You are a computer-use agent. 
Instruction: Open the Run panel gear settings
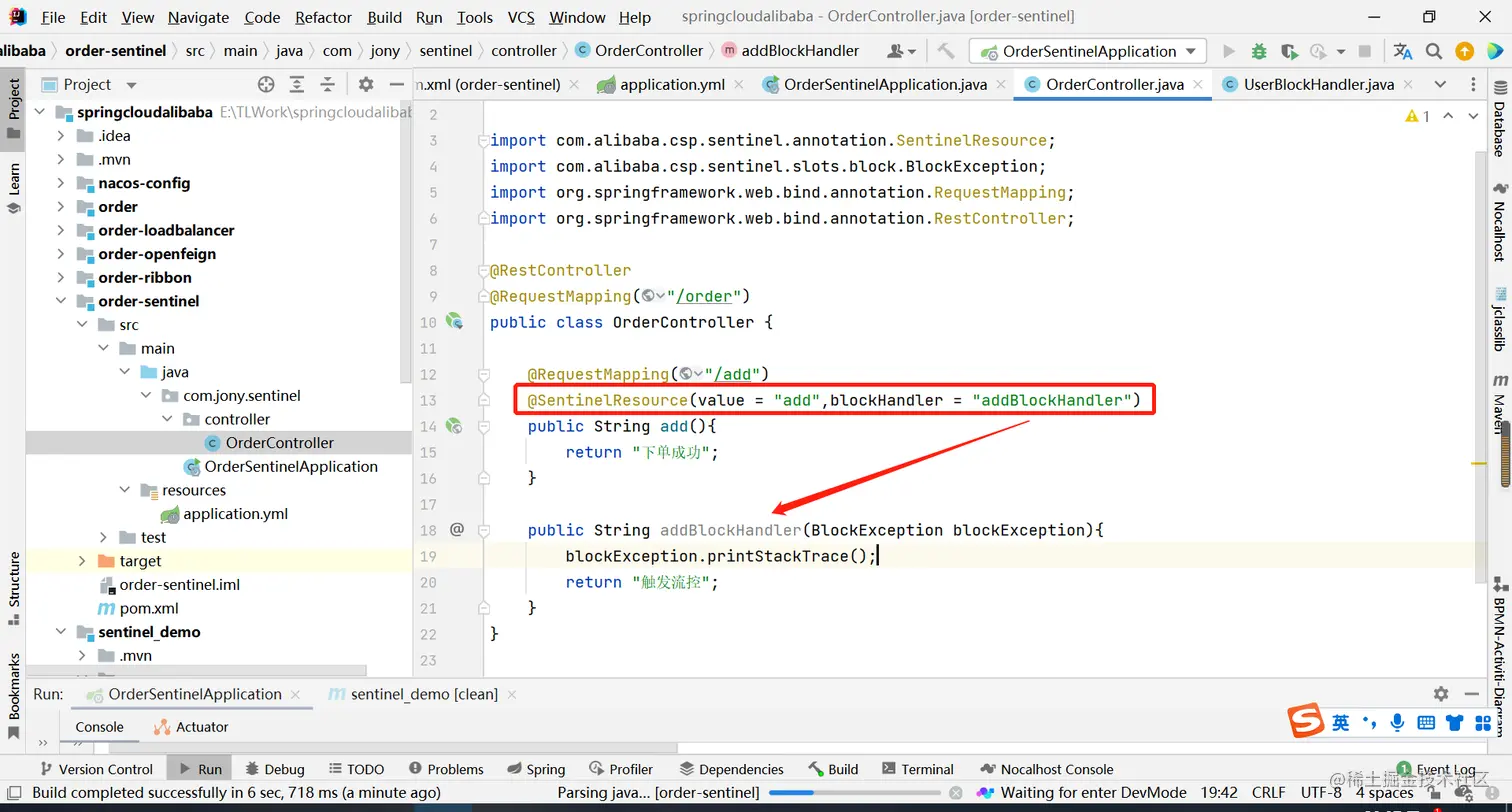coord(1441,694)
